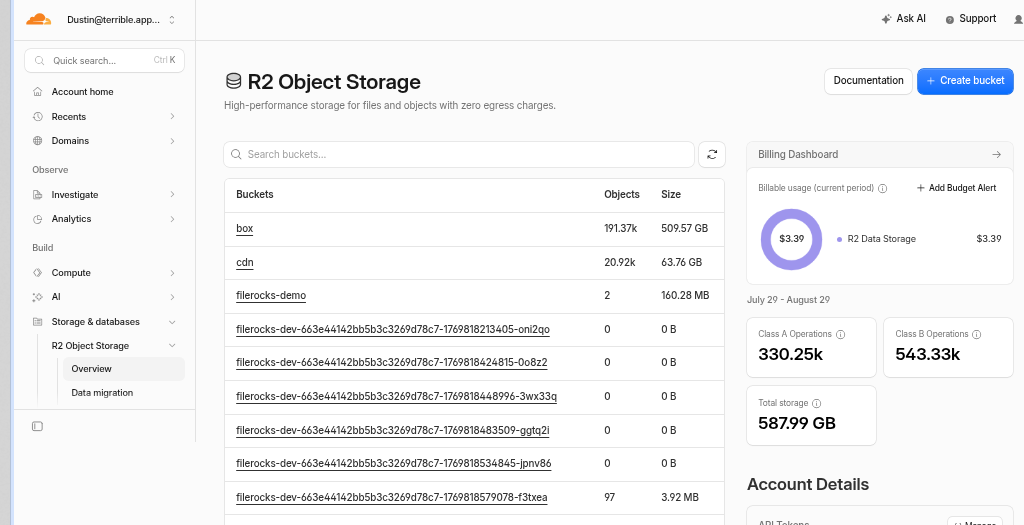
Task: Click the Search buckets field
Action: point(458,155)
